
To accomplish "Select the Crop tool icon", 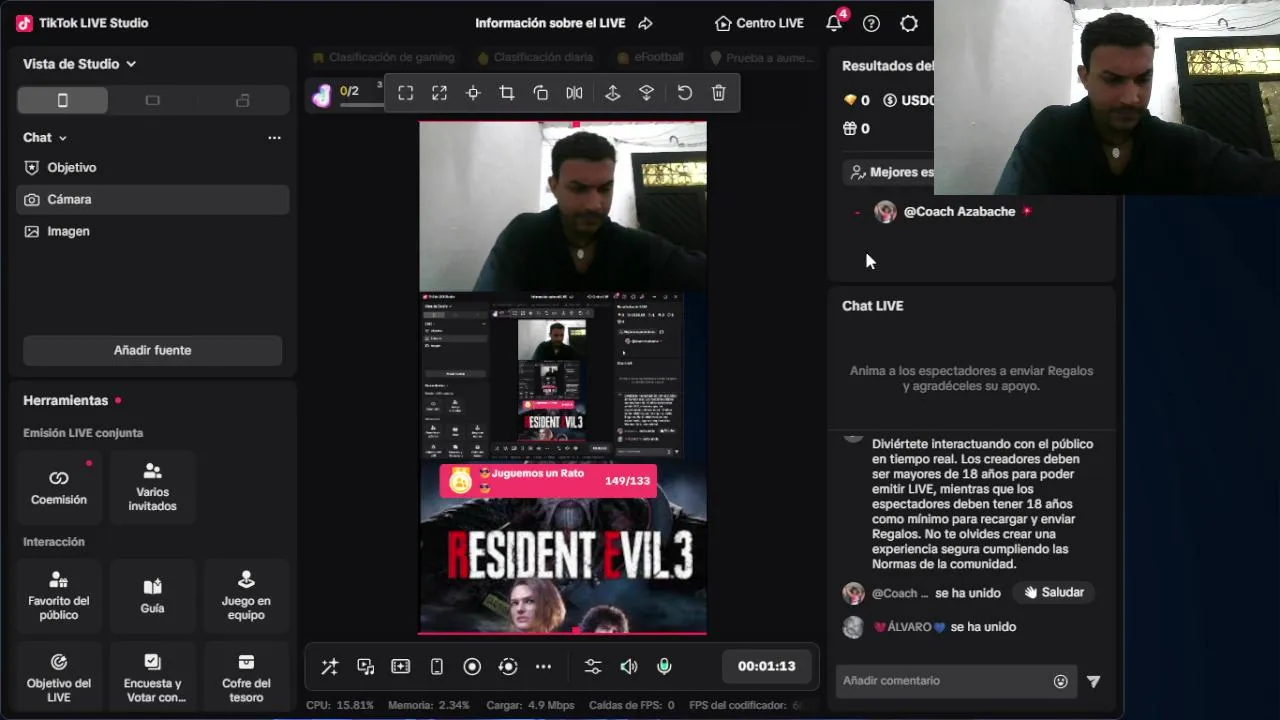I will (x=507, y=93).
